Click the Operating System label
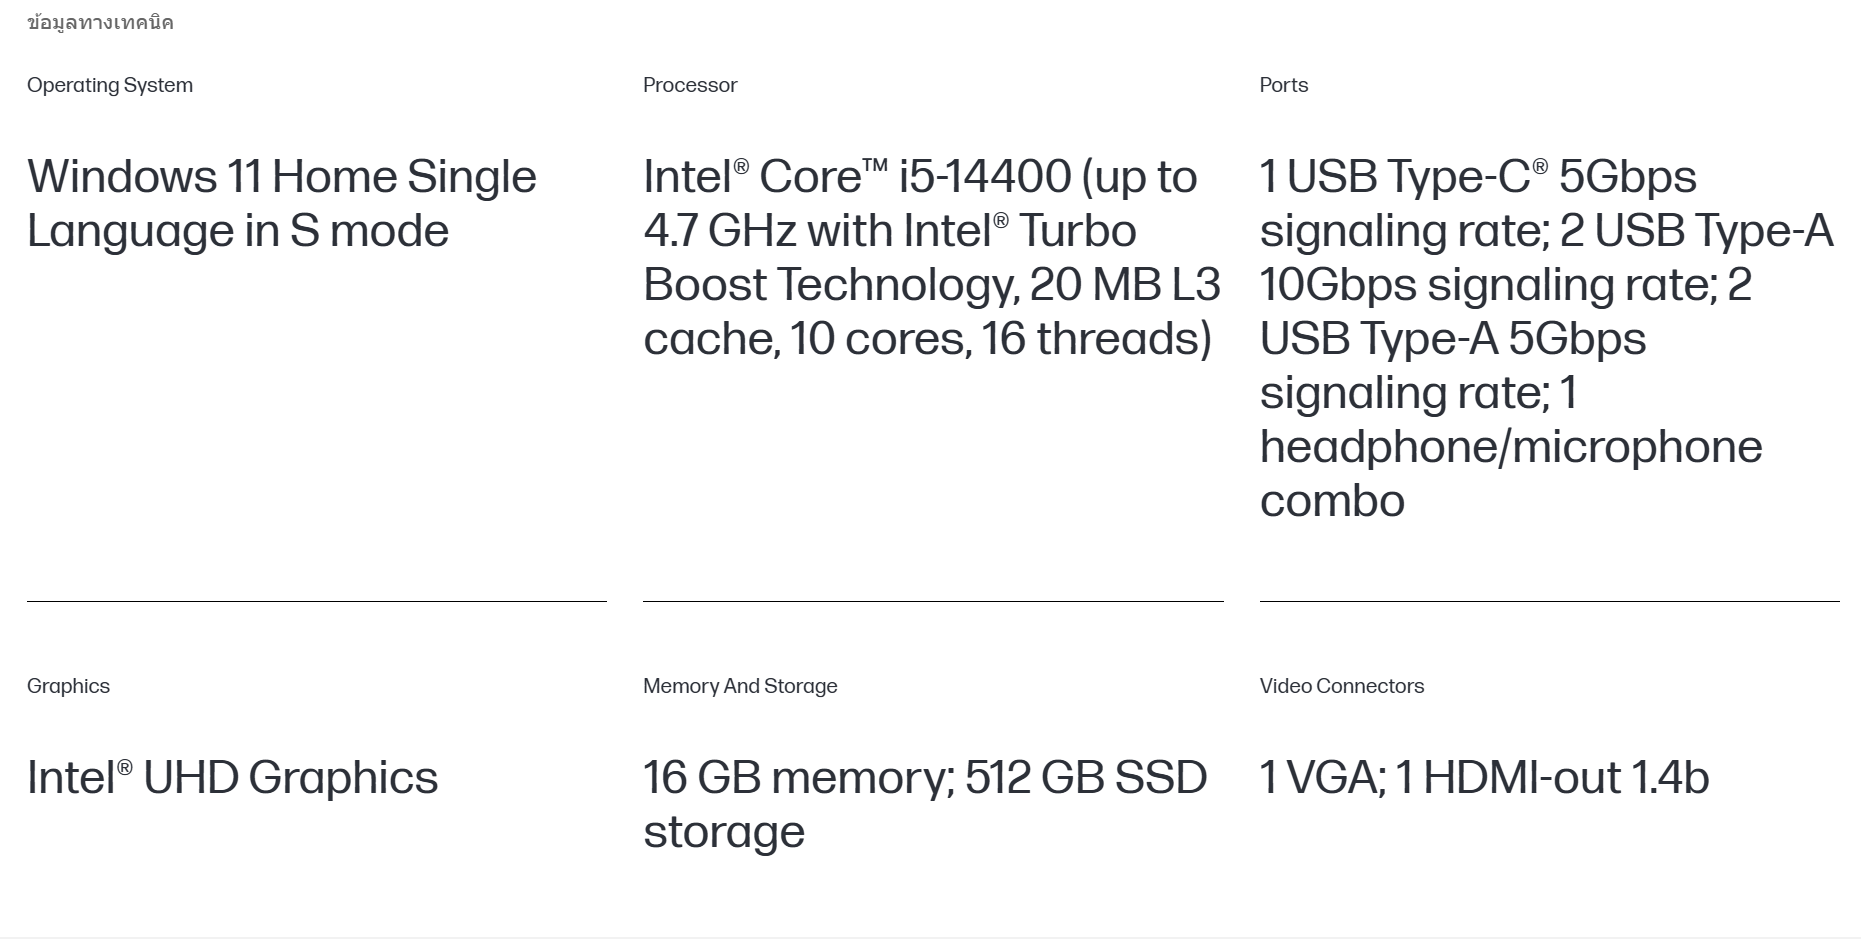 pos(110,85)
